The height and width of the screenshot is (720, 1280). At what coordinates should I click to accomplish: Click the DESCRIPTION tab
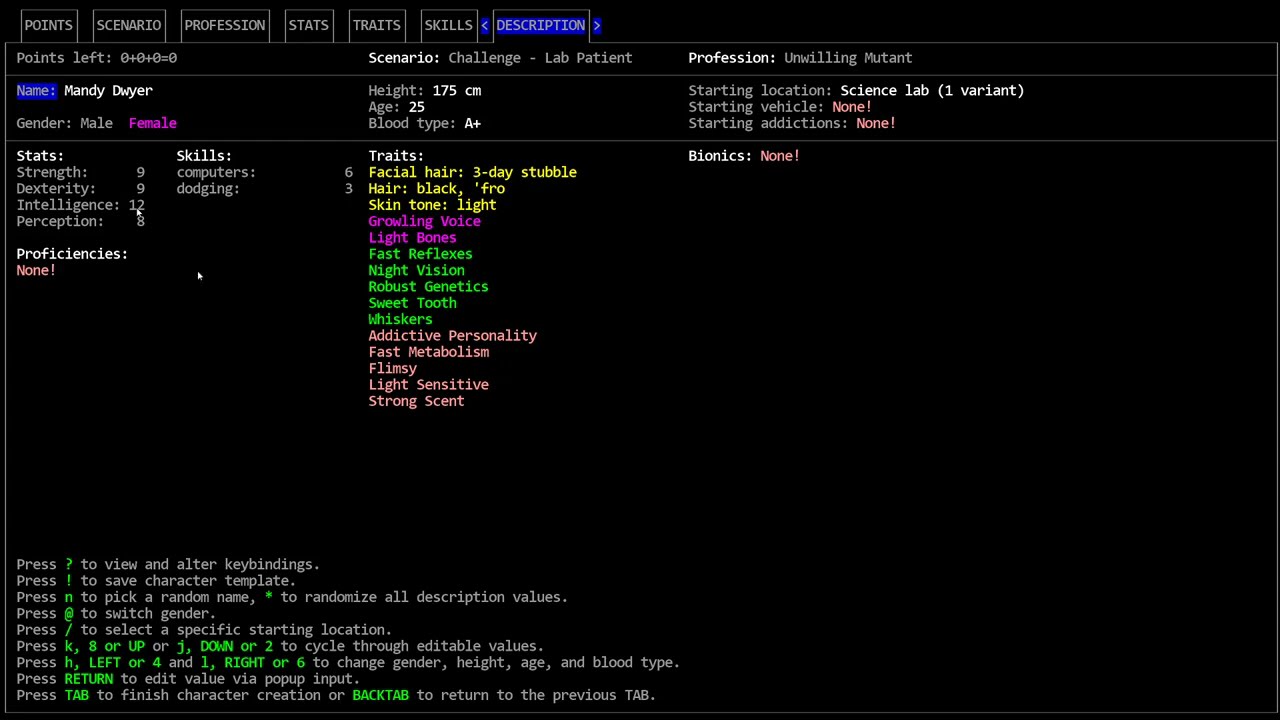540,25
